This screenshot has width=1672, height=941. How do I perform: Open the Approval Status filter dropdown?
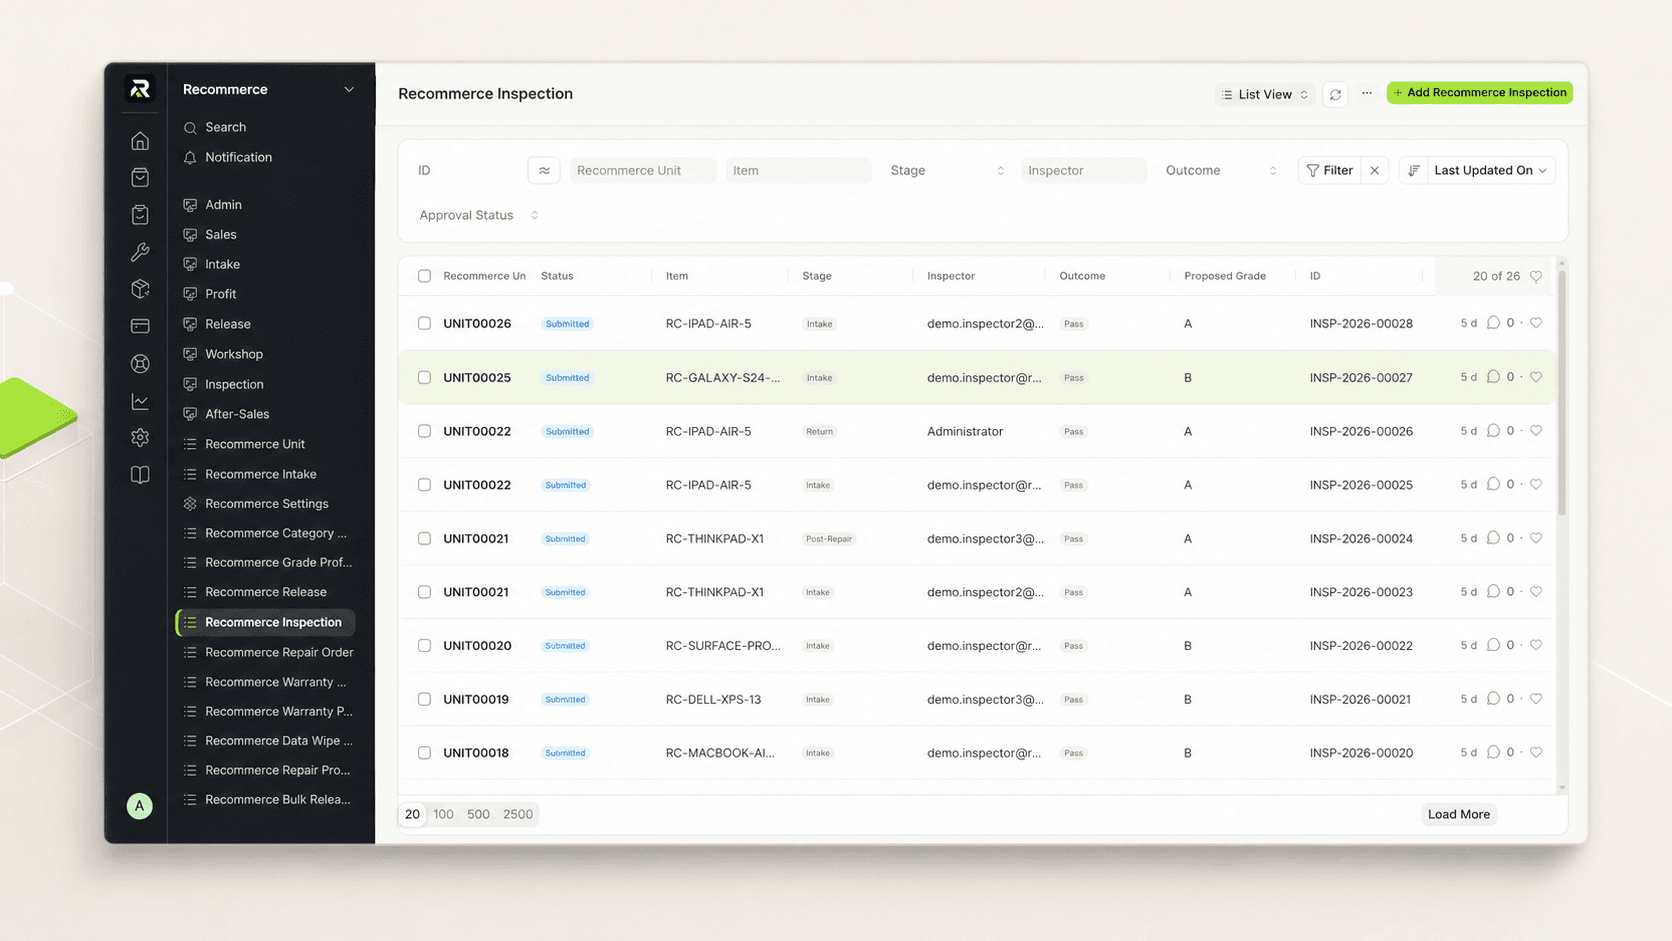479,215
